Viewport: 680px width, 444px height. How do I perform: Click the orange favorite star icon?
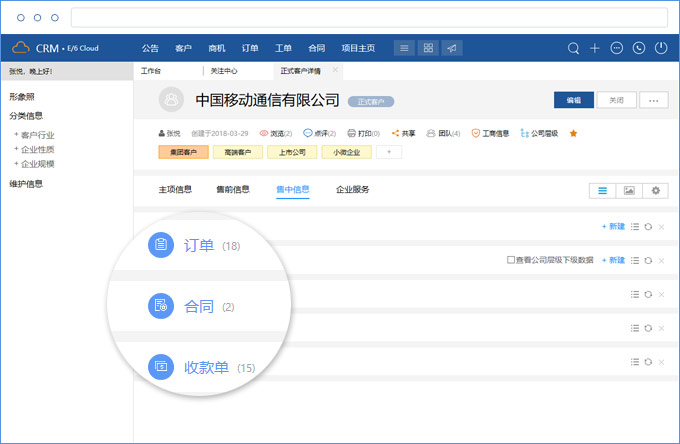point(573,133)
